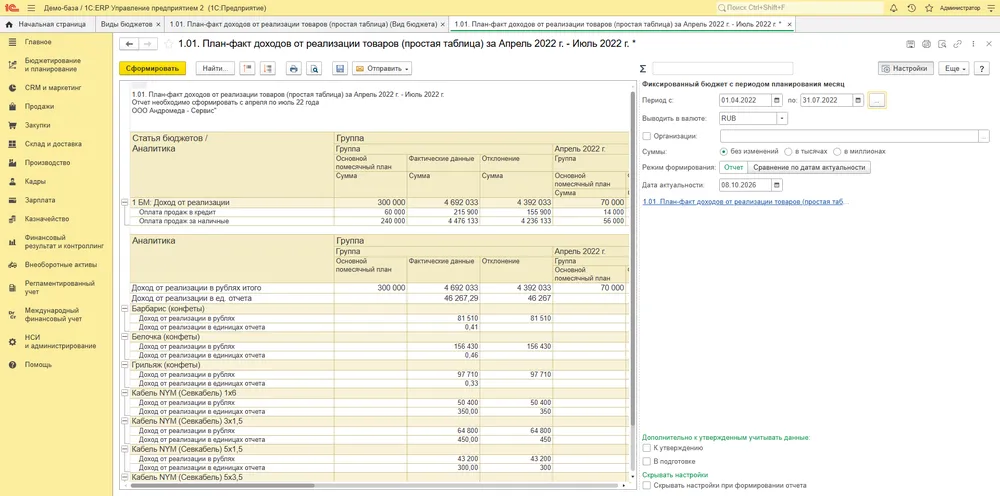The height and width of the screenshot is (496, 1000).
Task: Select sums 'в миллионах' radio
Action: [838, 152]
